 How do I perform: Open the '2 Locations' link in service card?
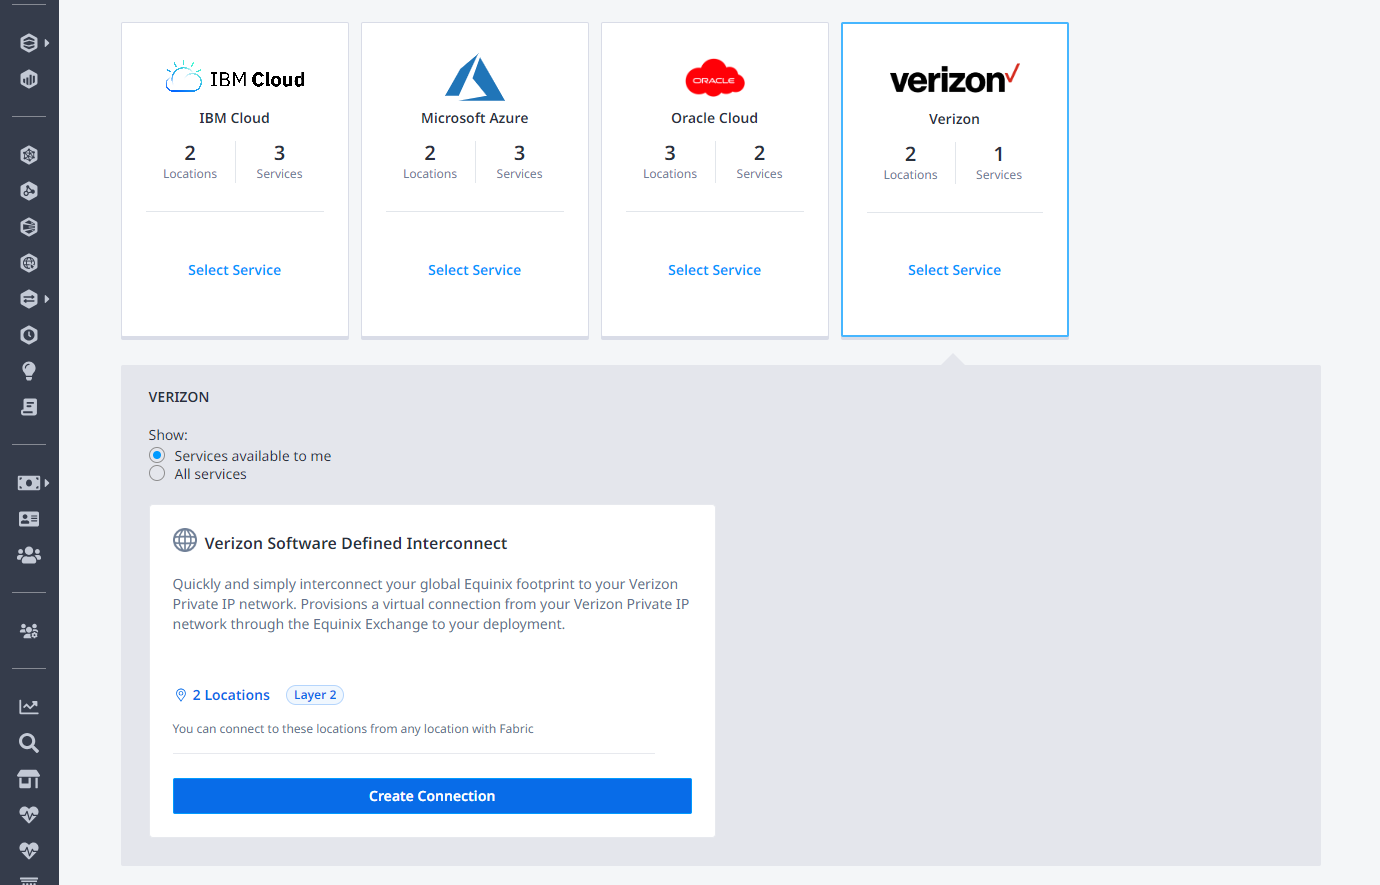pos(231,695)
